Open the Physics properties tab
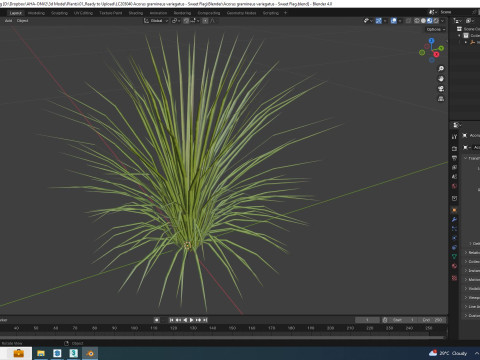 pyautogui.click(x=454, y=238)
